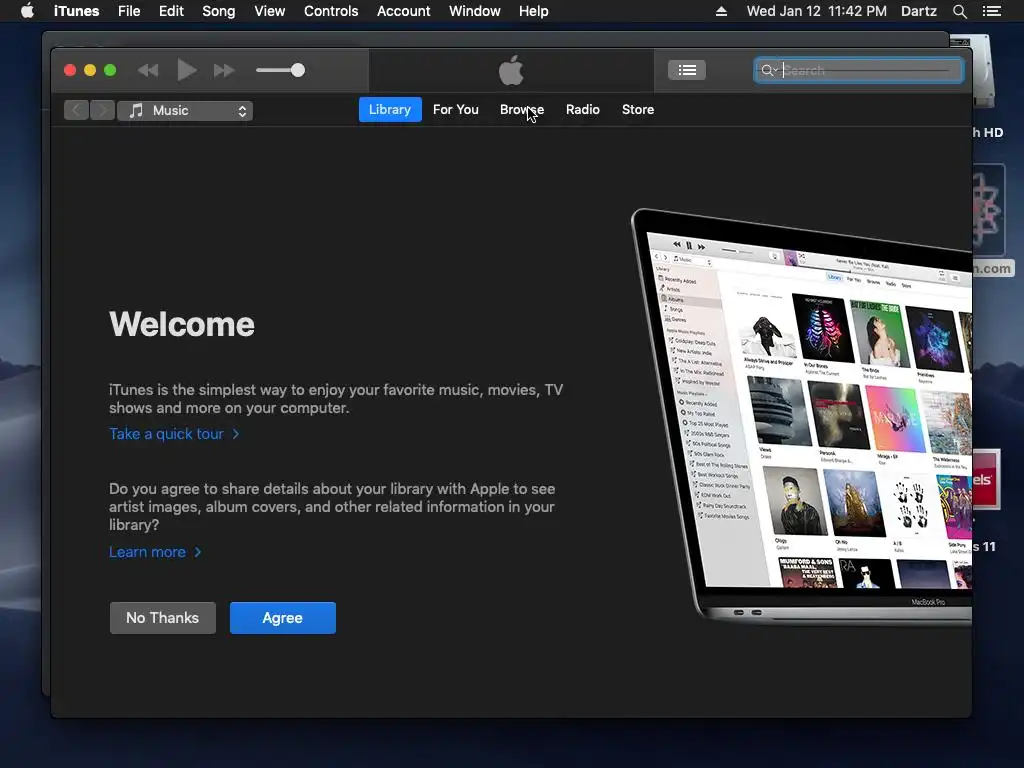The width and height of the screenshot is (1024, 768).
Task: Open the View menu
Action: 270,11
